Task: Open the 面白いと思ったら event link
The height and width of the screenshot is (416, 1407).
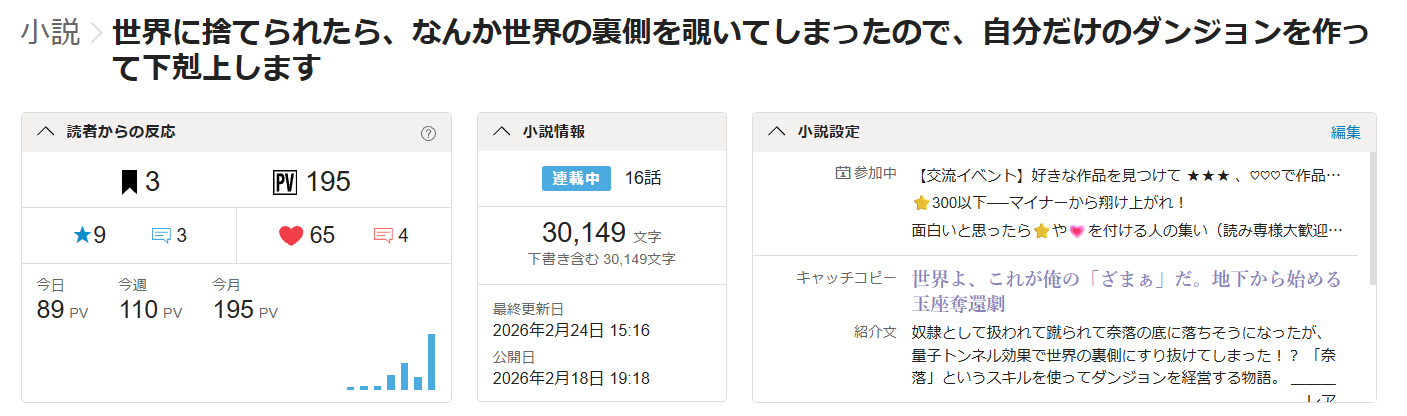Action: coord(1125,231)
